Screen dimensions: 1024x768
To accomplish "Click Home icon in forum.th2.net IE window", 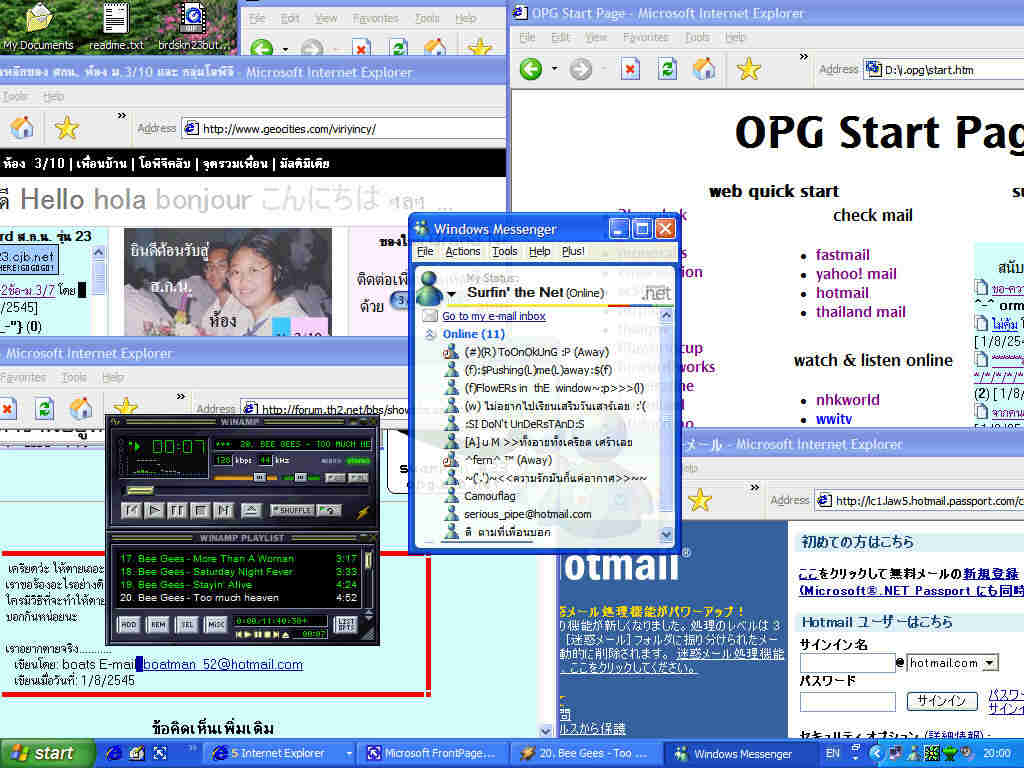I will click(81, 409).
